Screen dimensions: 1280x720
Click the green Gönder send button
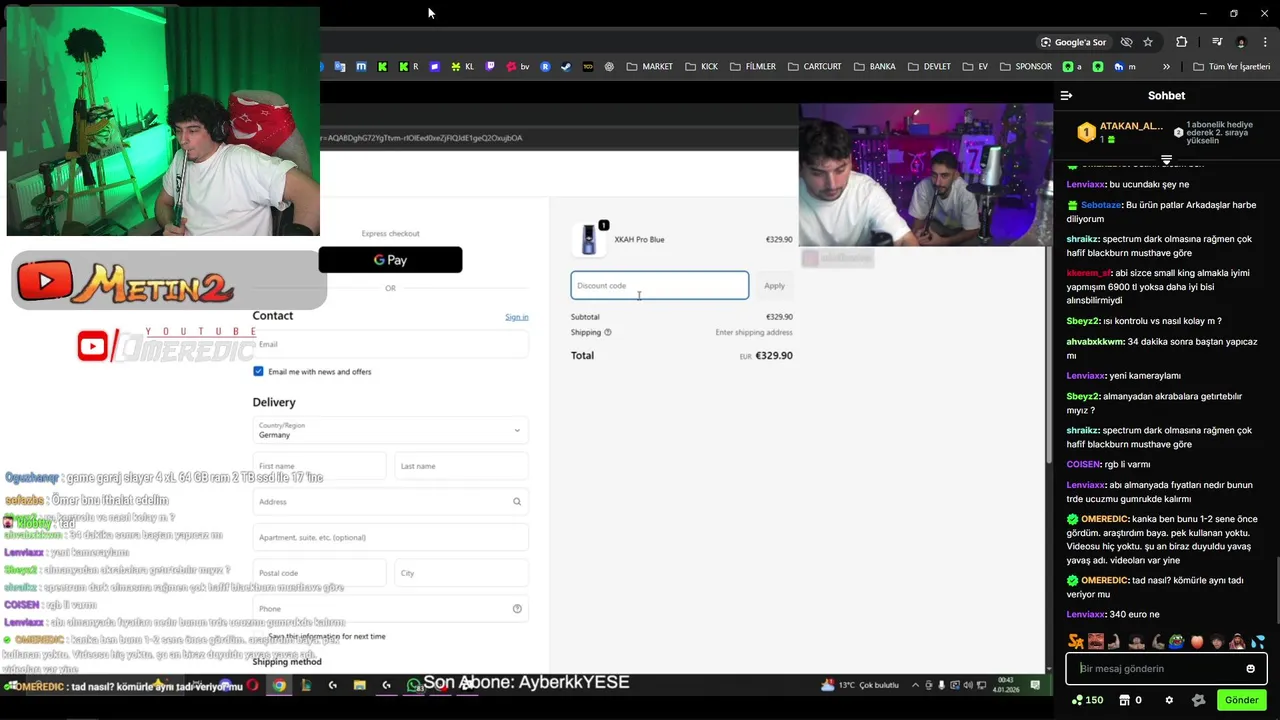coord(1241,700)
